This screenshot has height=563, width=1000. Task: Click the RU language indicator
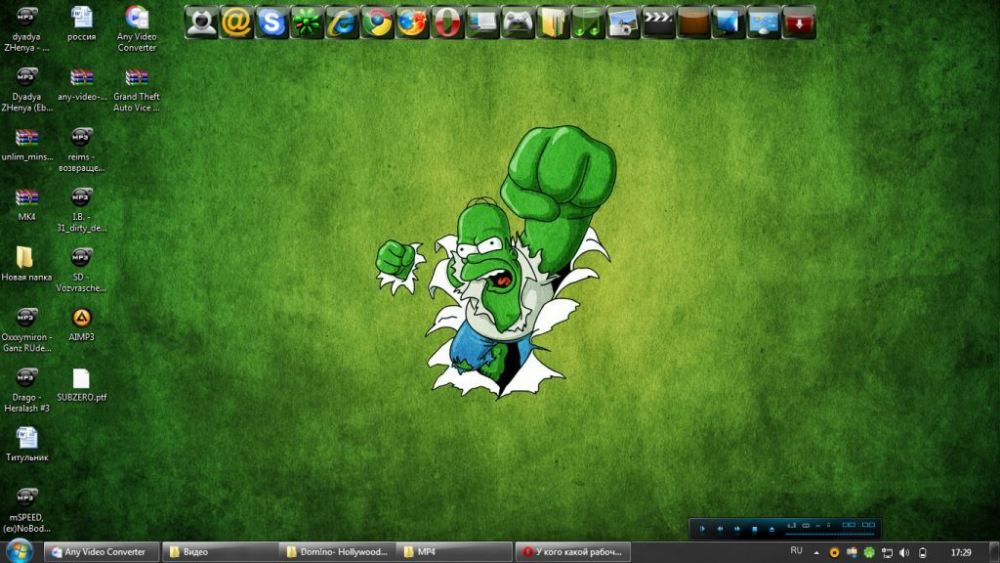pyautogui.click(x=796, y=551)
